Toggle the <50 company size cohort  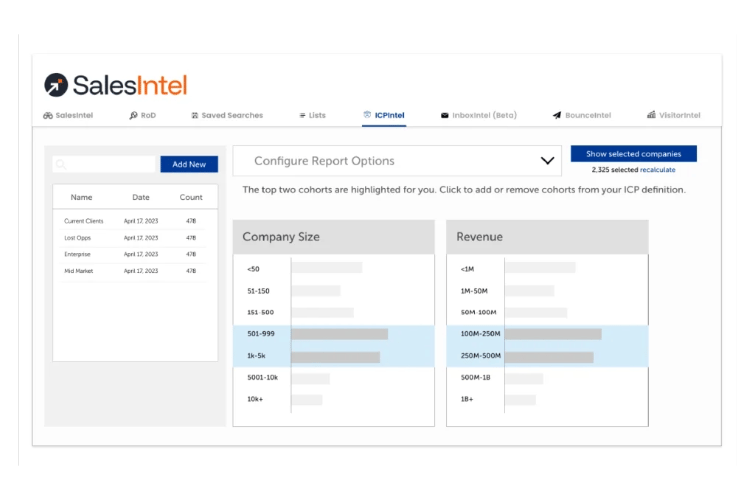[334, 269]
